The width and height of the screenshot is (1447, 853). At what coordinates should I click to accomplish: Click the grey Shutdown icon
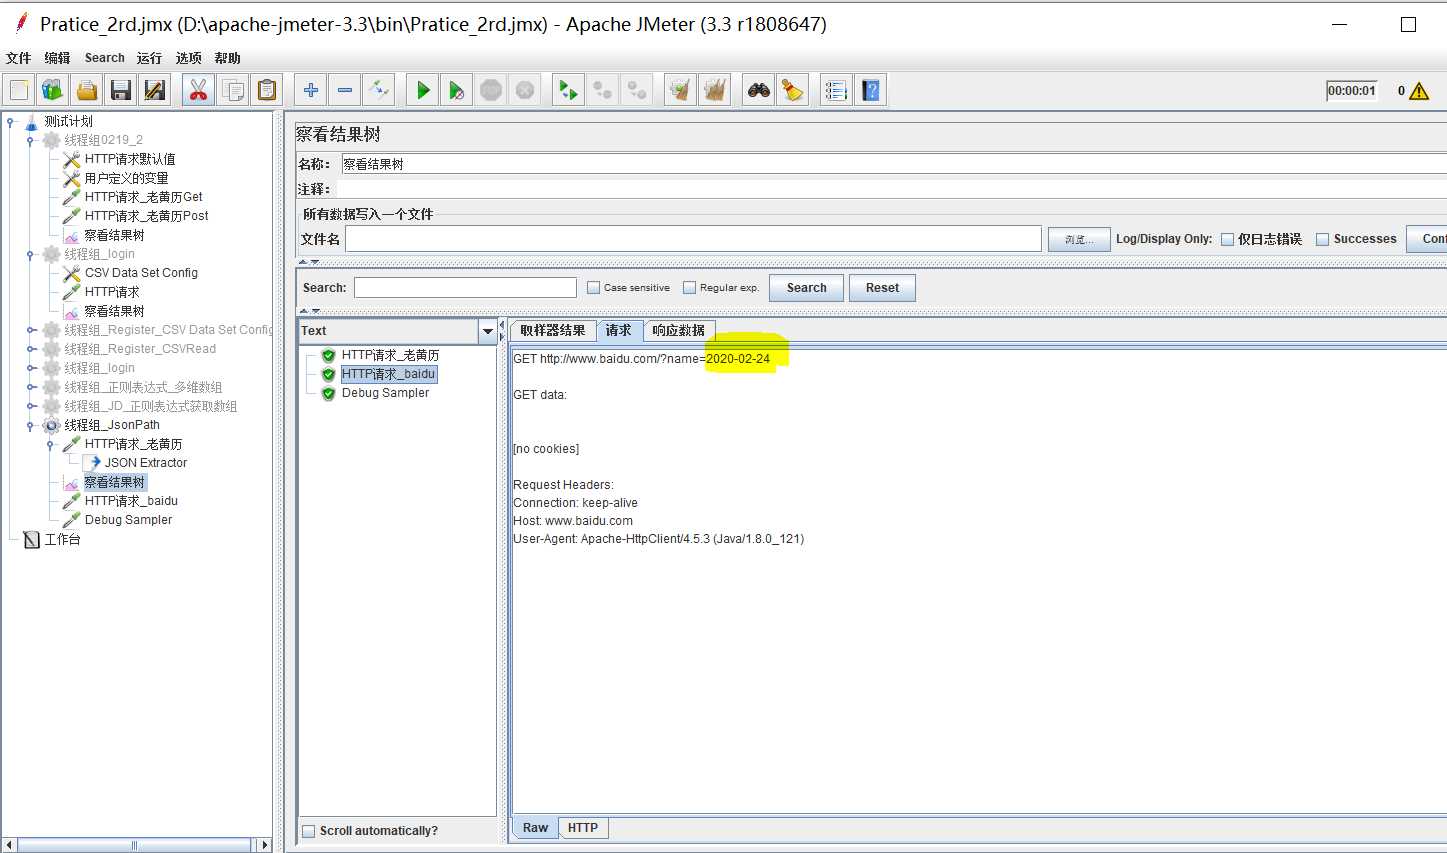[525, 90]
